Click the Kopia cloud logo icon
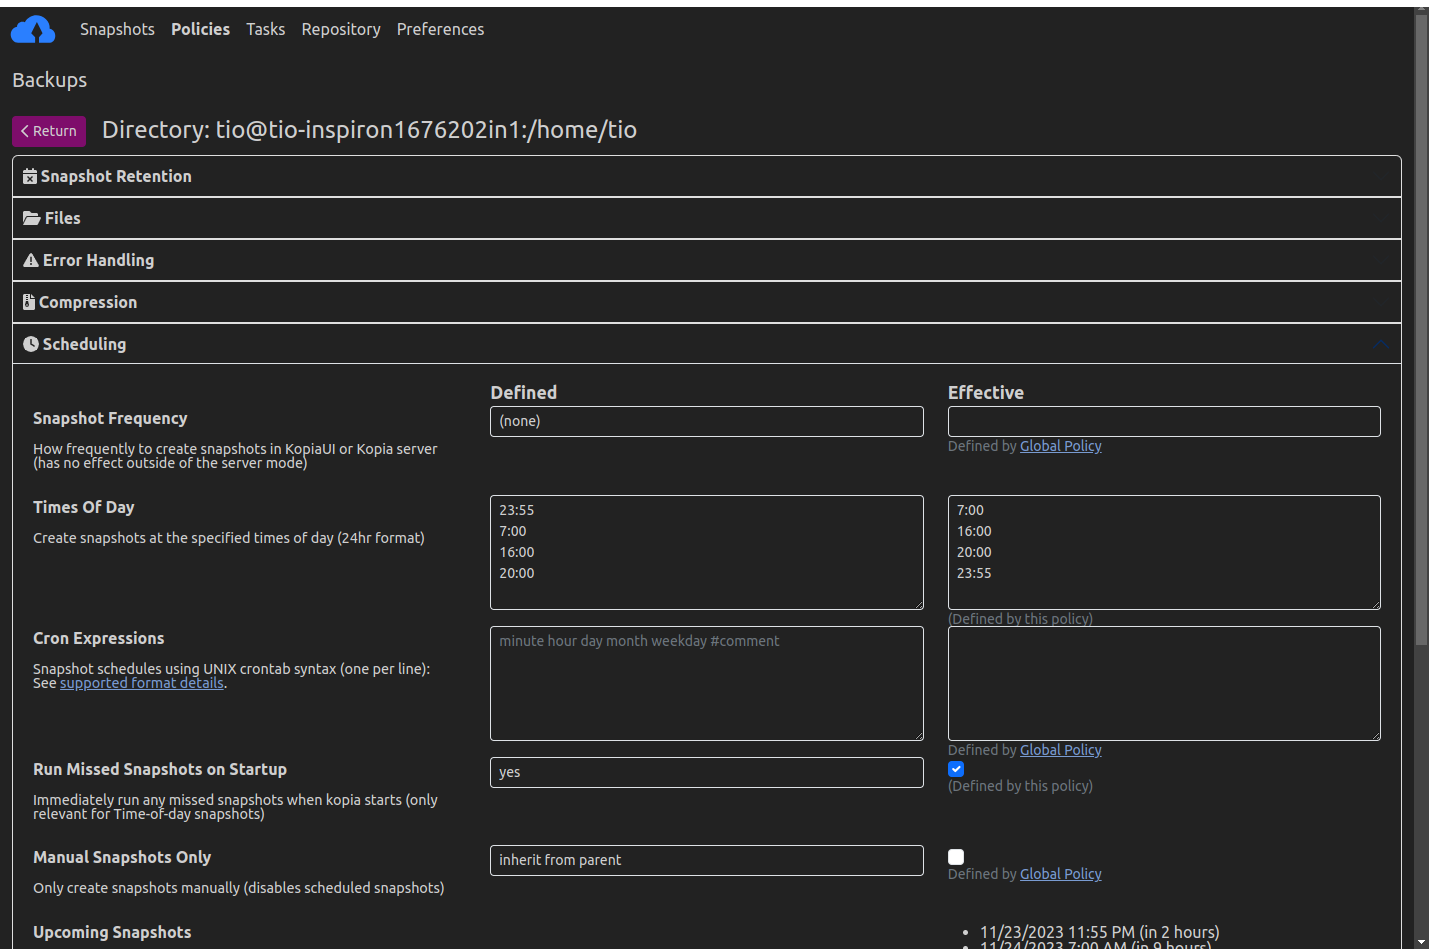The height and width of the screenshot is (950, 1429). click(x=33, y=30)
